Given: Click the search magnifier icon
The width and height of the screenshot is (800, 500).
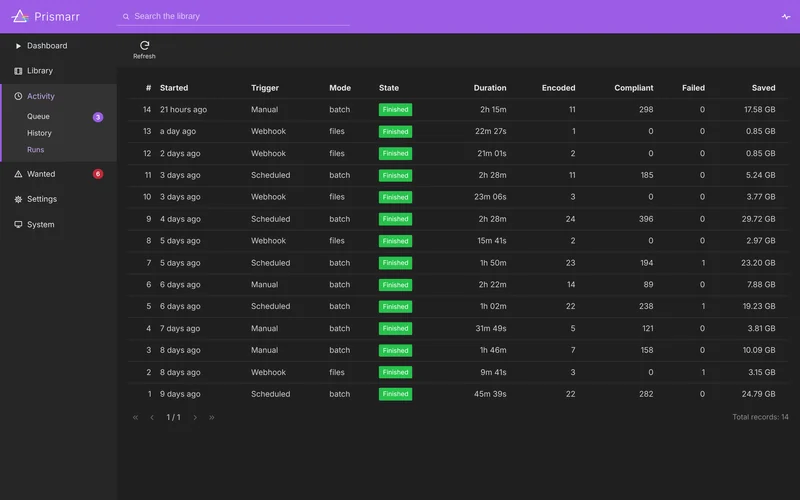Looking at the screenshot, I should tap(126, 16).
